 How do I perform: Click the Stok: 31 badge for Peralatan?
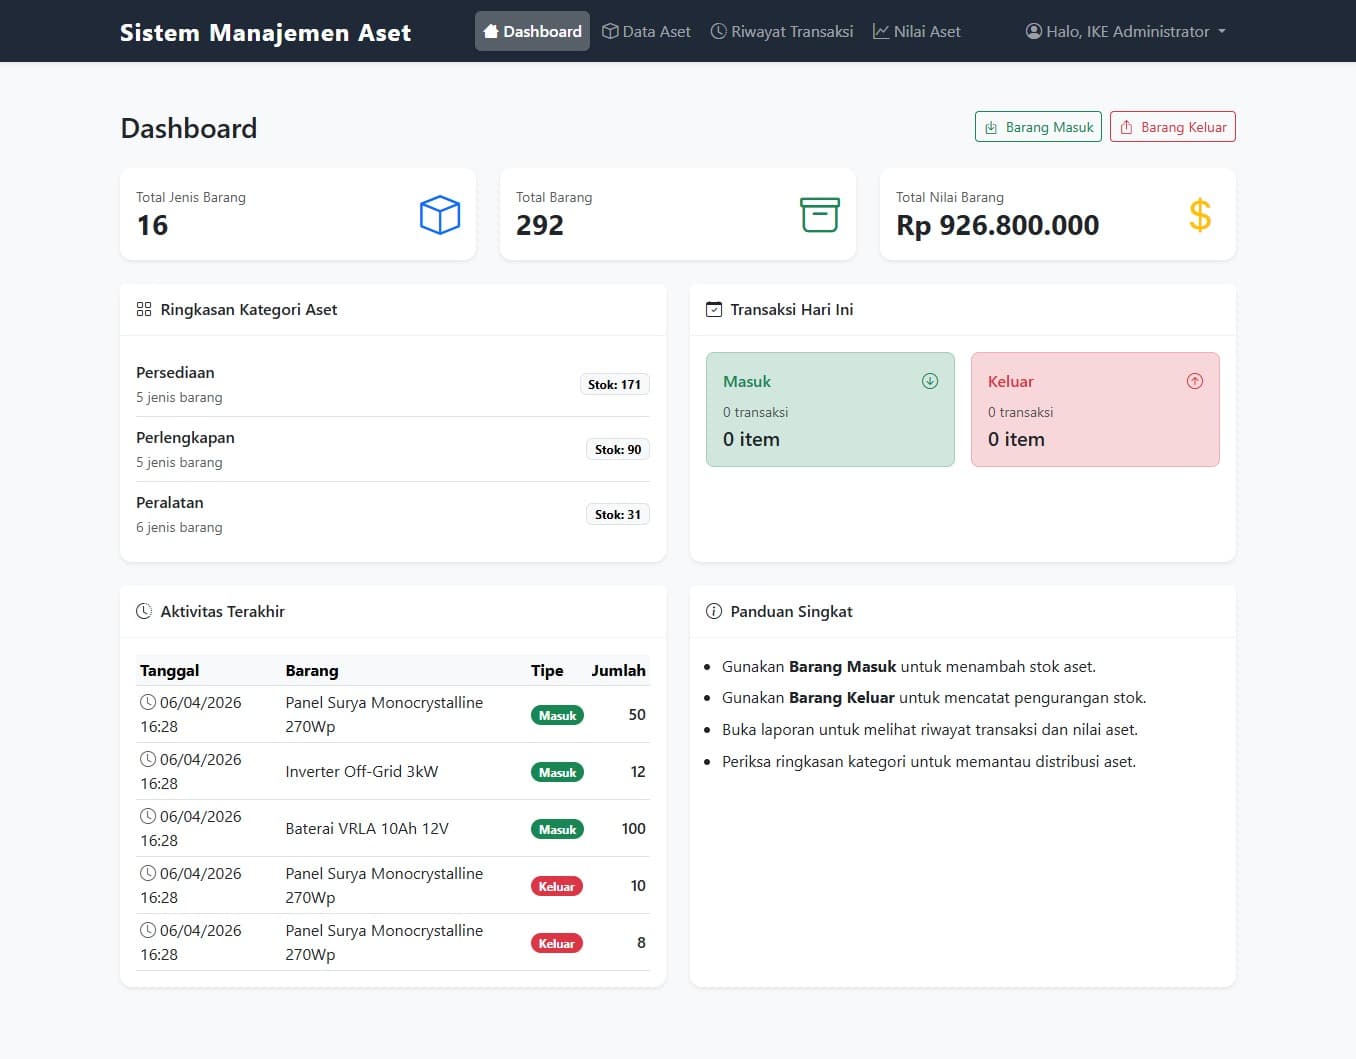click(x=618, y=514)
